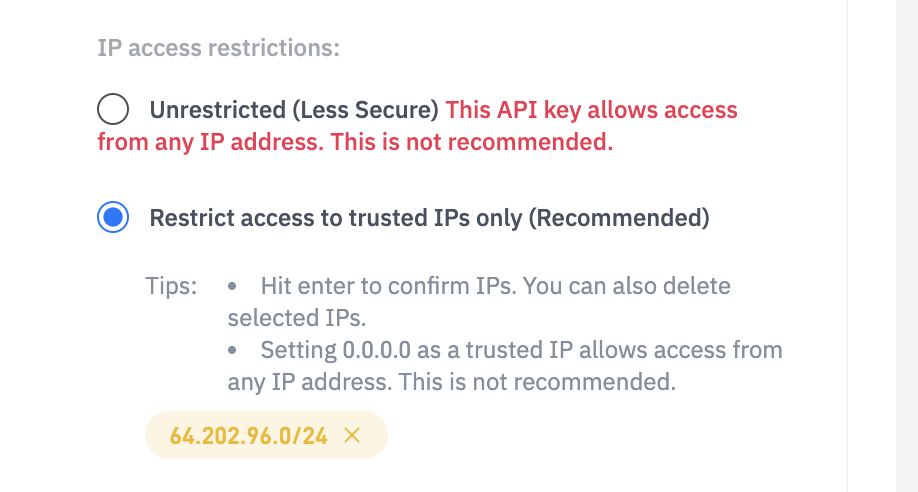This screenshot has height=492, width=918.
Task: Click the 64.202.96.0/24 IP chip
Action: click(248, 436)
